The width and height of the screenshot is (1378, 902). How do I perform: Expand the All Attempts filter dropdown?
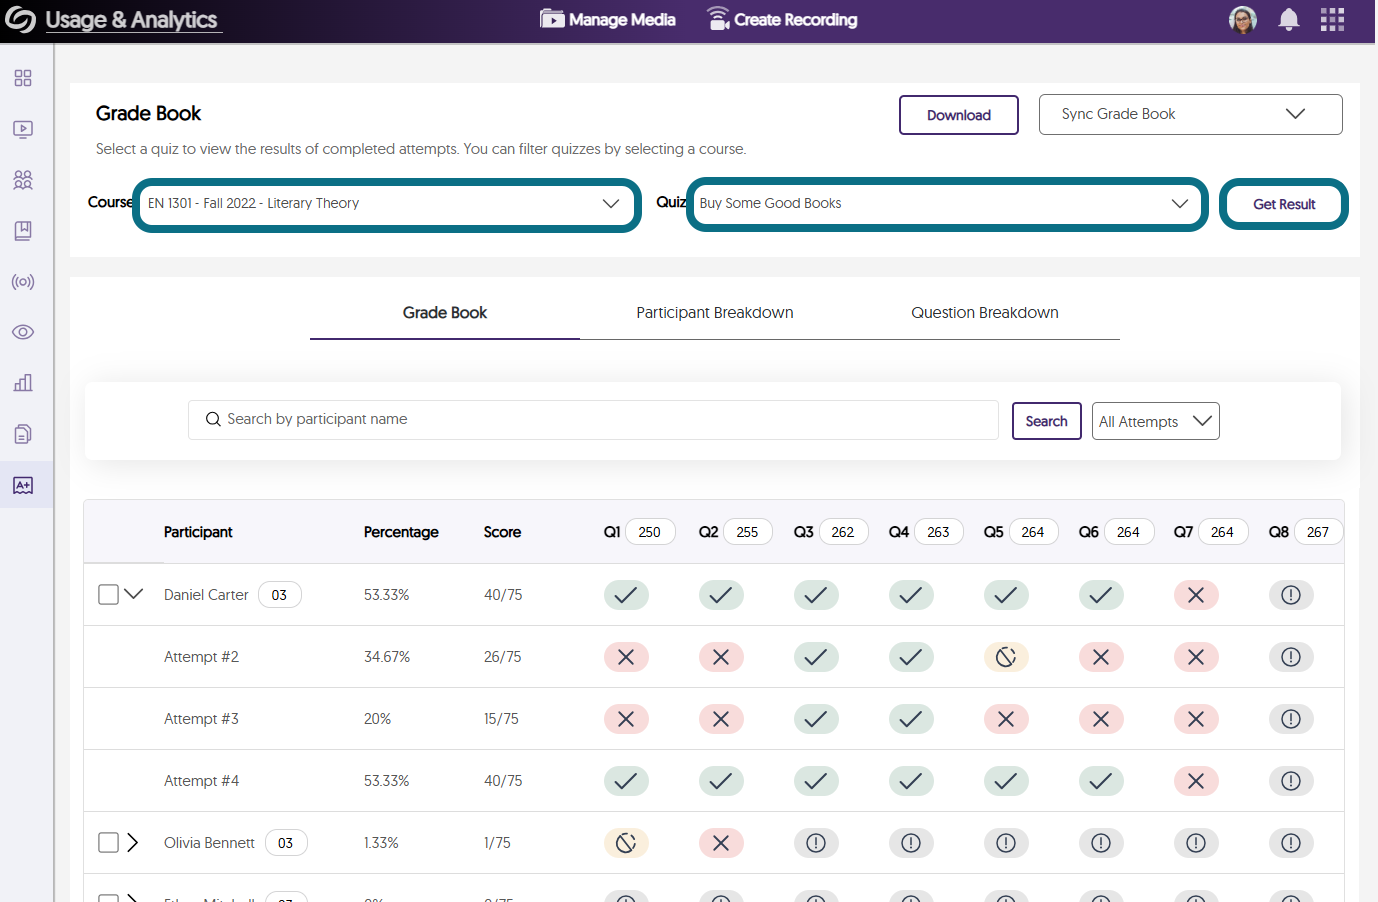click(x=1155, y=422)
